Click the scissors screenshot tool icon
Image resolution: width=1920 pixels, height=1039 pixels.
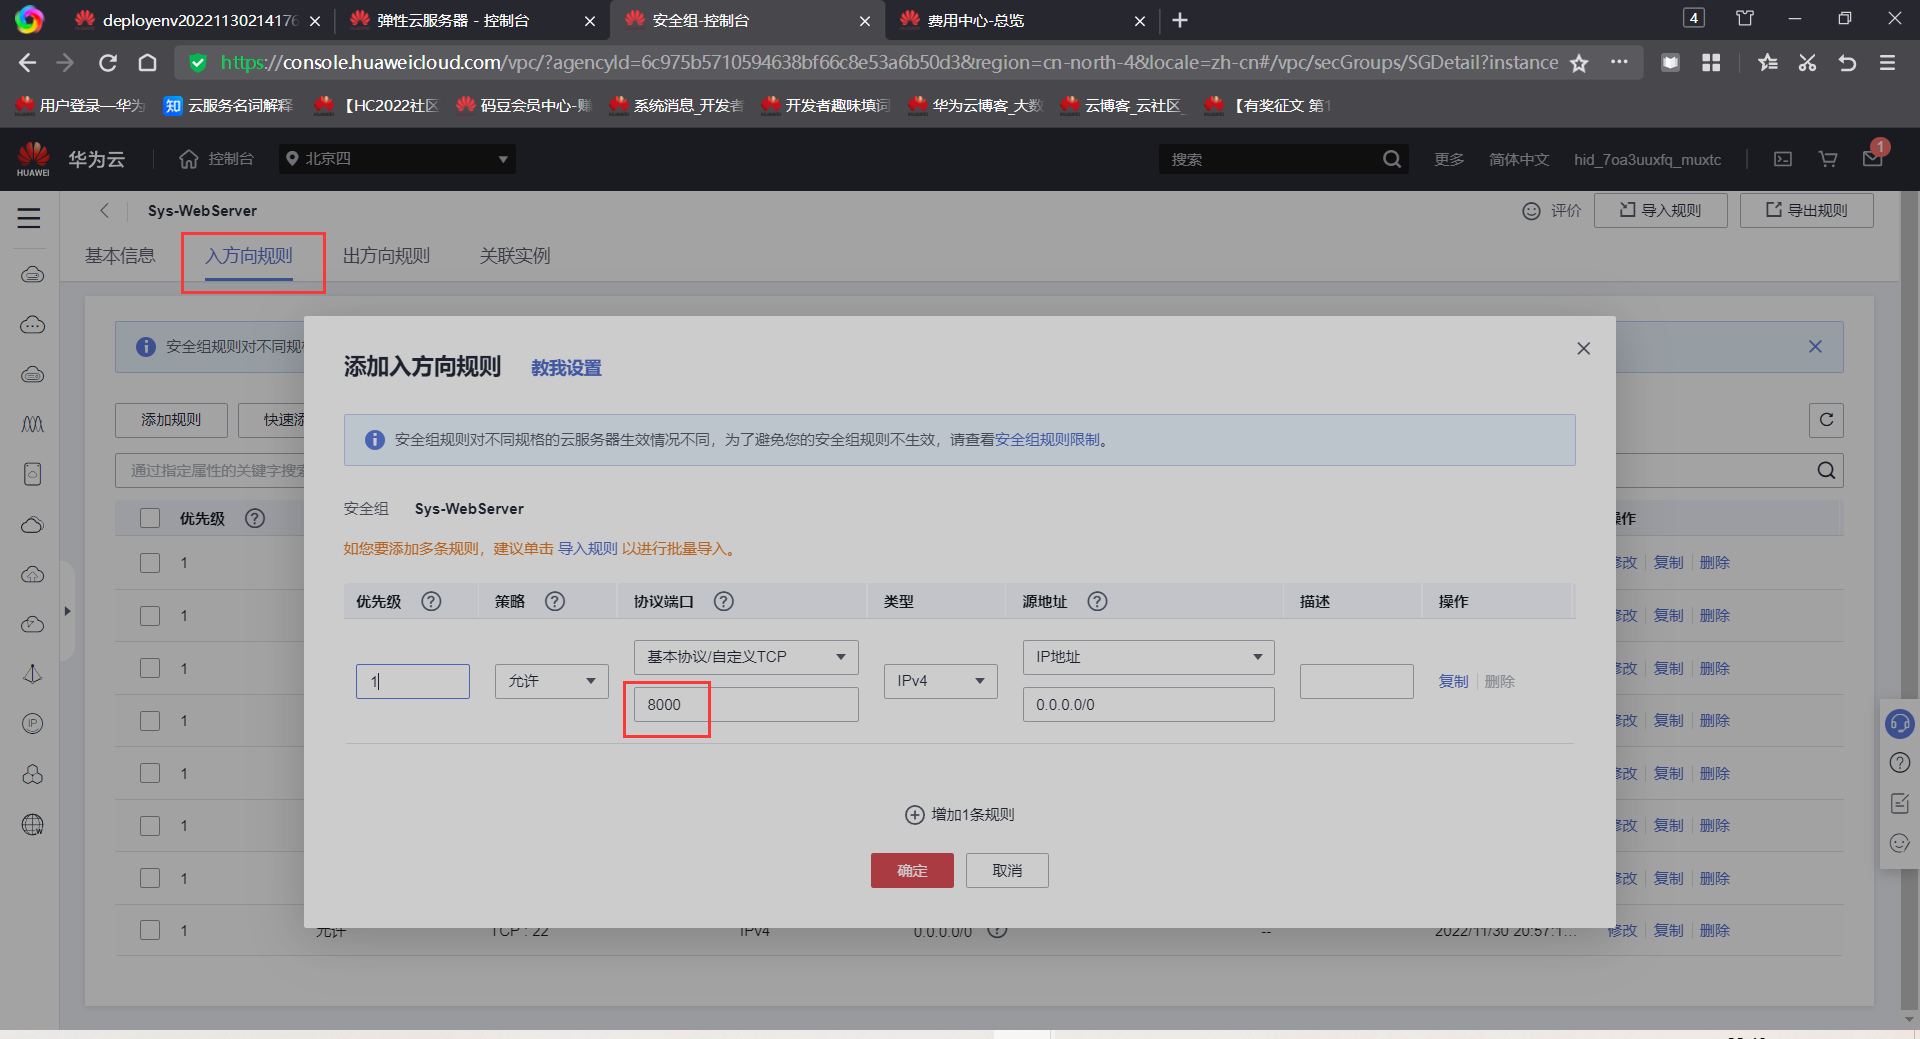coord(1807,63)
